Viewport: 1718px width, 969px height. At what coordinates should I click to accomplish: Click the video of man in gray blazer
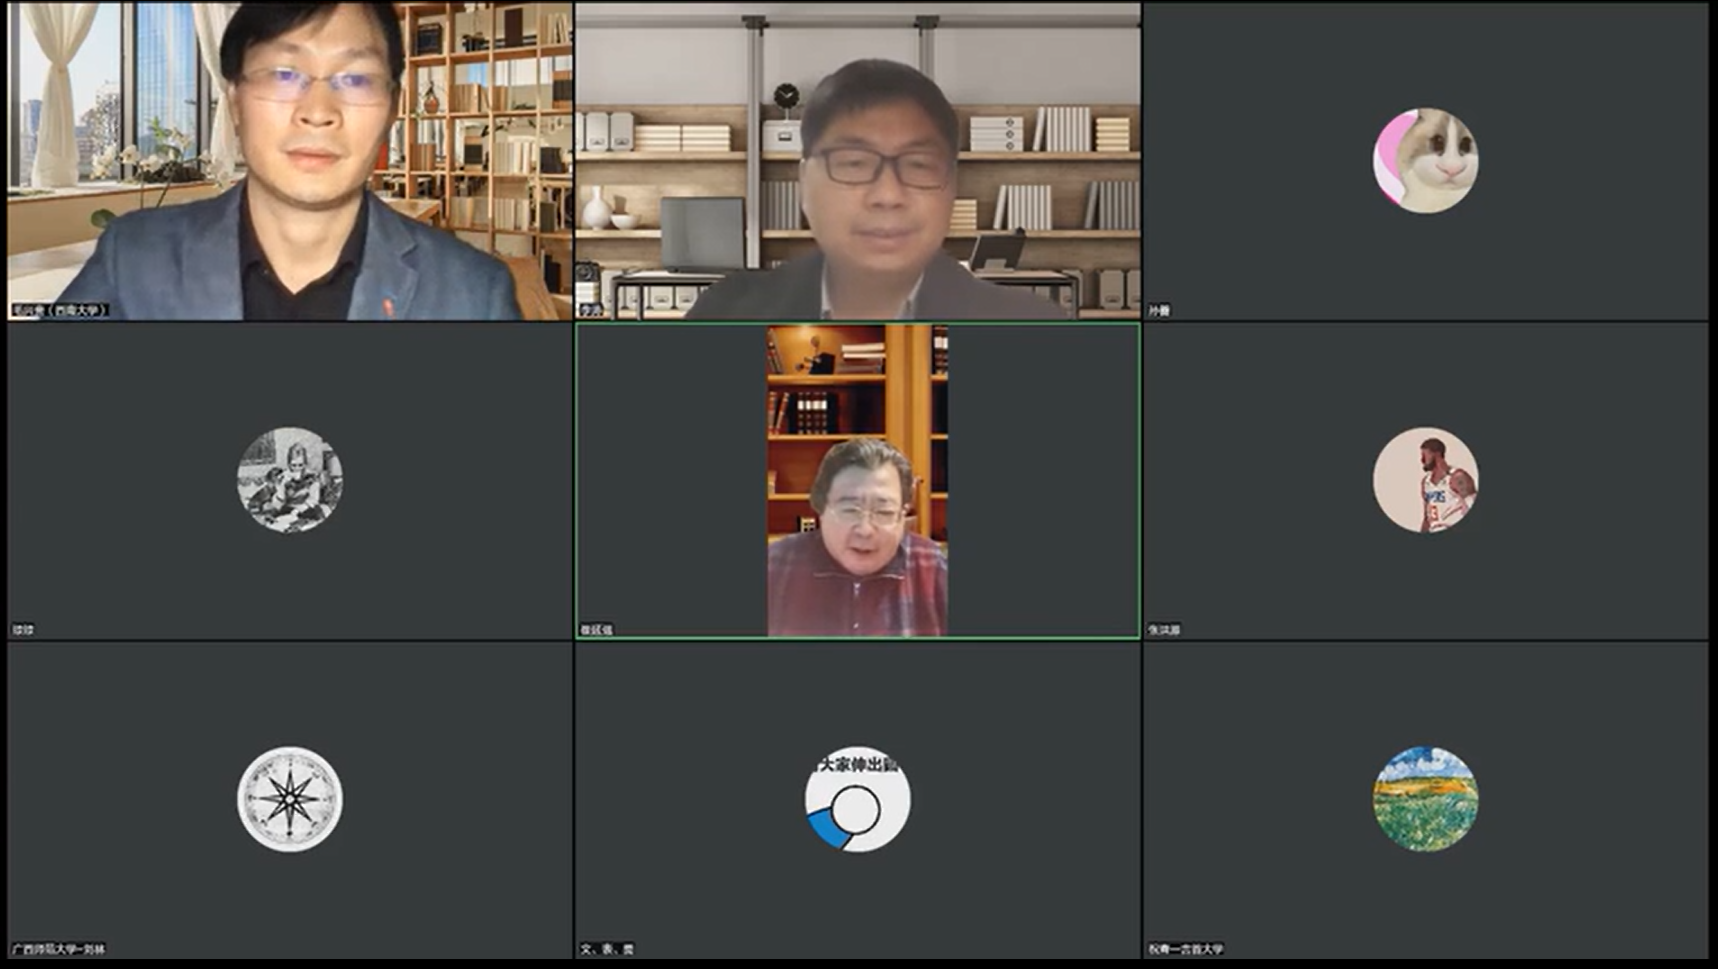pyautogui.click(x=290, y=160)
